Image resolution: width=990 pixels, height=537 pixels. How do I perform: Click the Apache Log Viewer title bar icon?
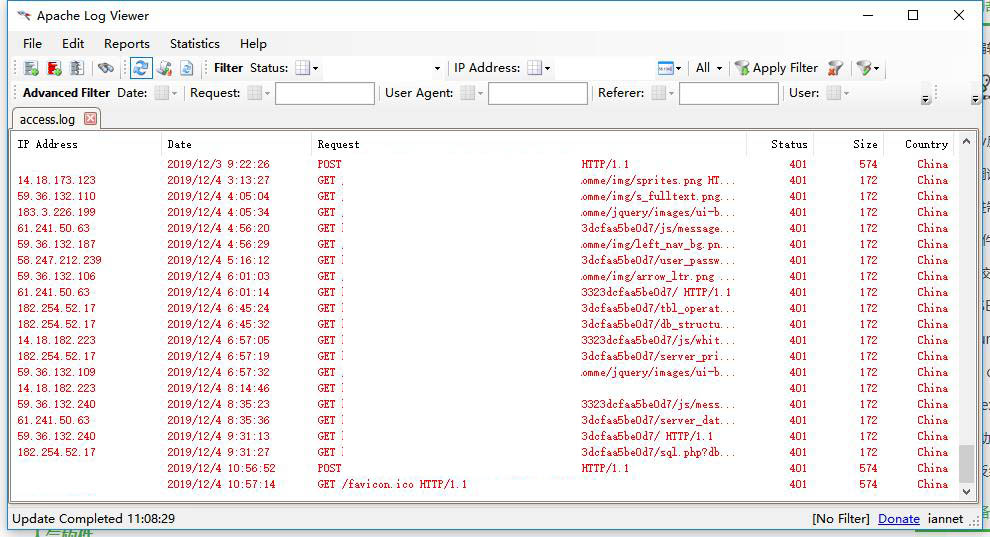coord(24,15)
